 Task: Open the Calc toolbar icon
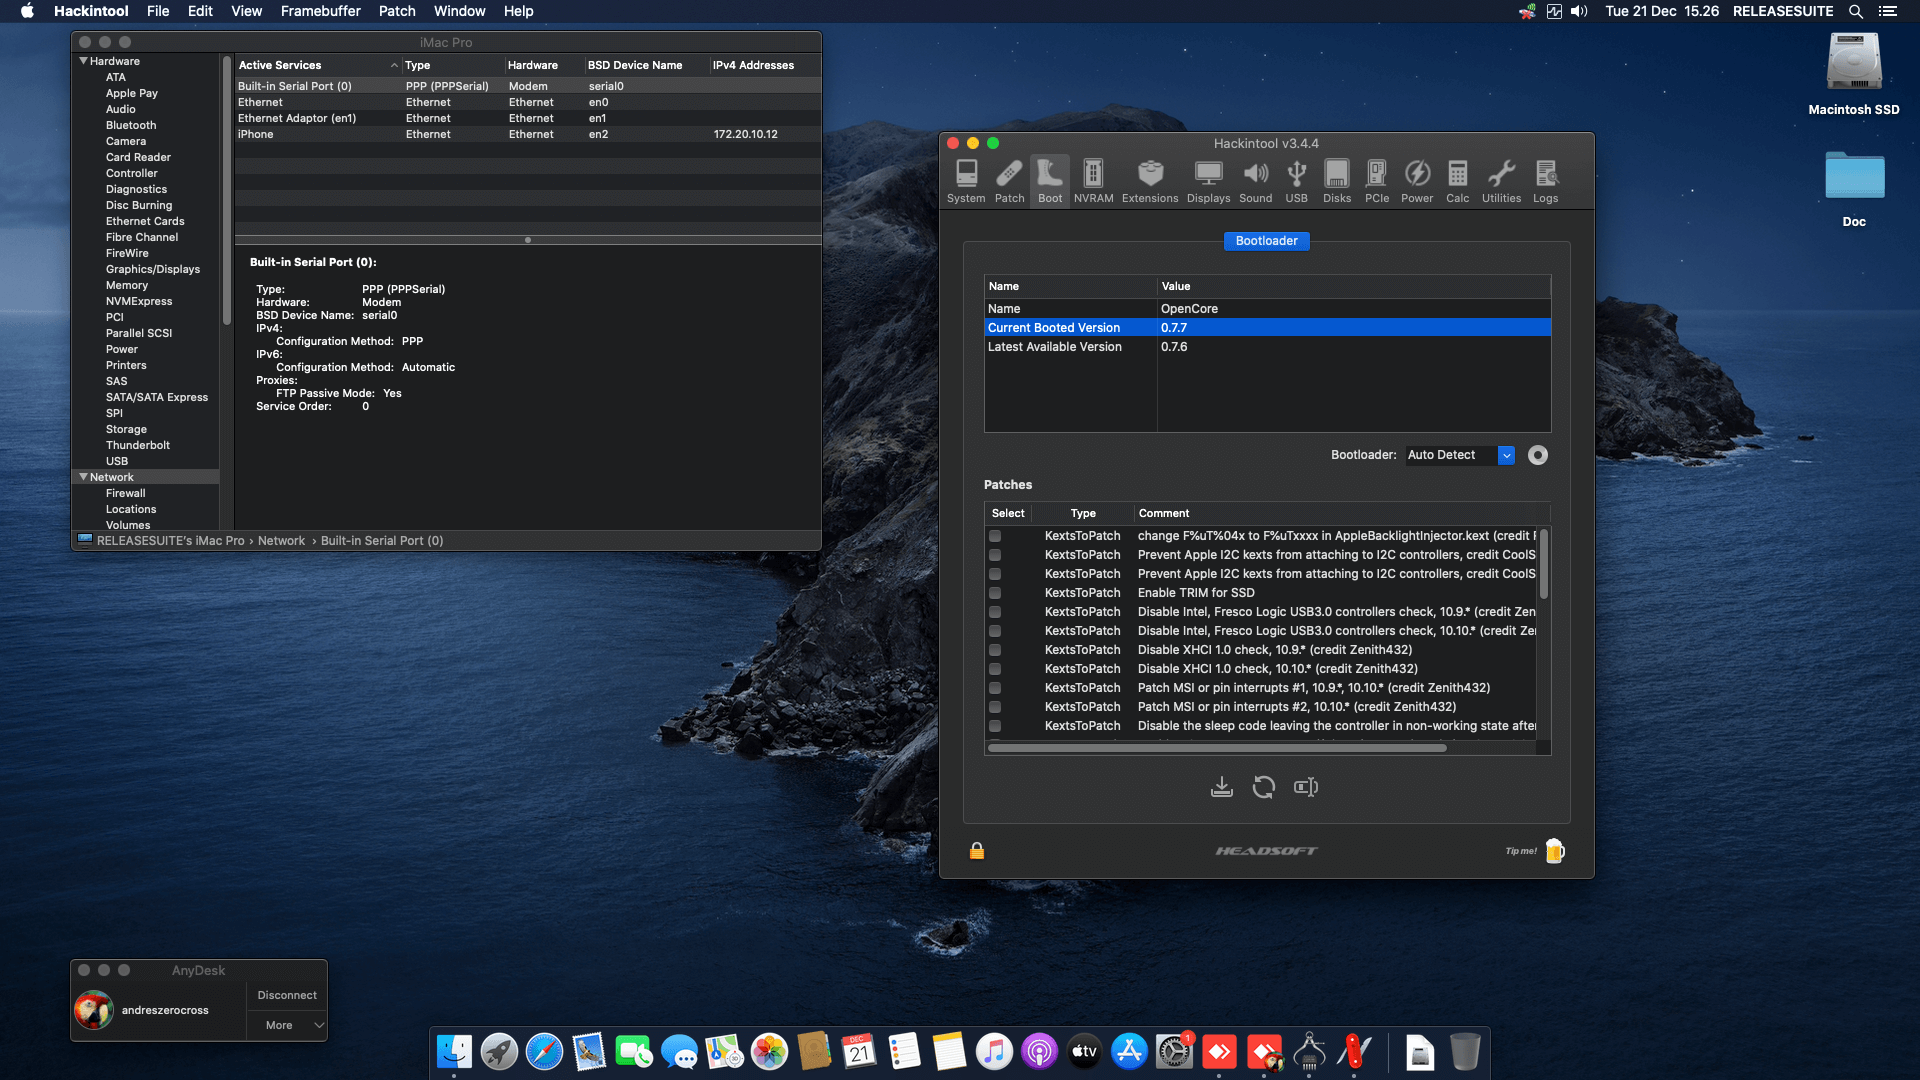coord(1457,181)
